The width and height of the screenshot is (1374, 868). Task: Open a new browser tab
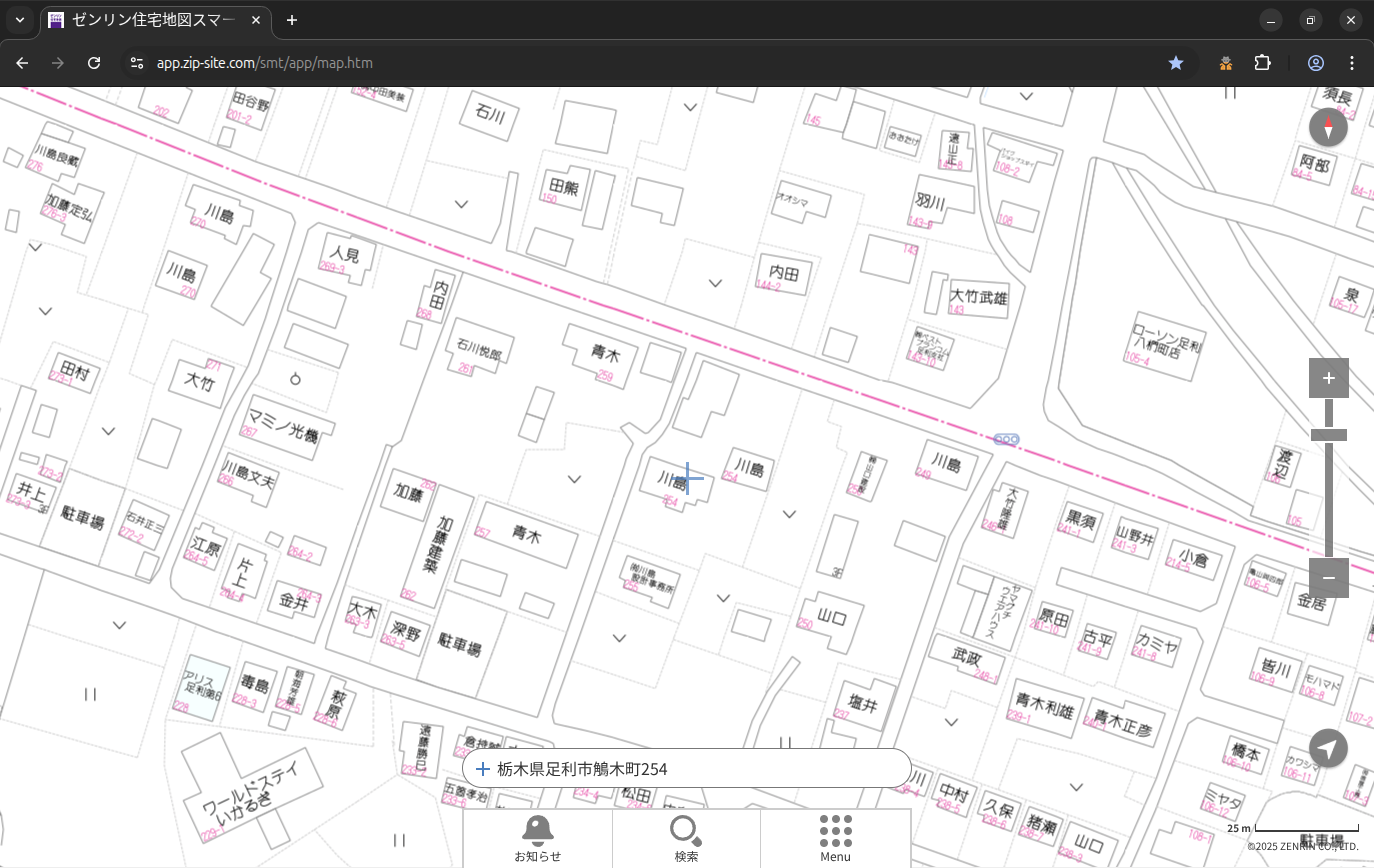(291, 20)
